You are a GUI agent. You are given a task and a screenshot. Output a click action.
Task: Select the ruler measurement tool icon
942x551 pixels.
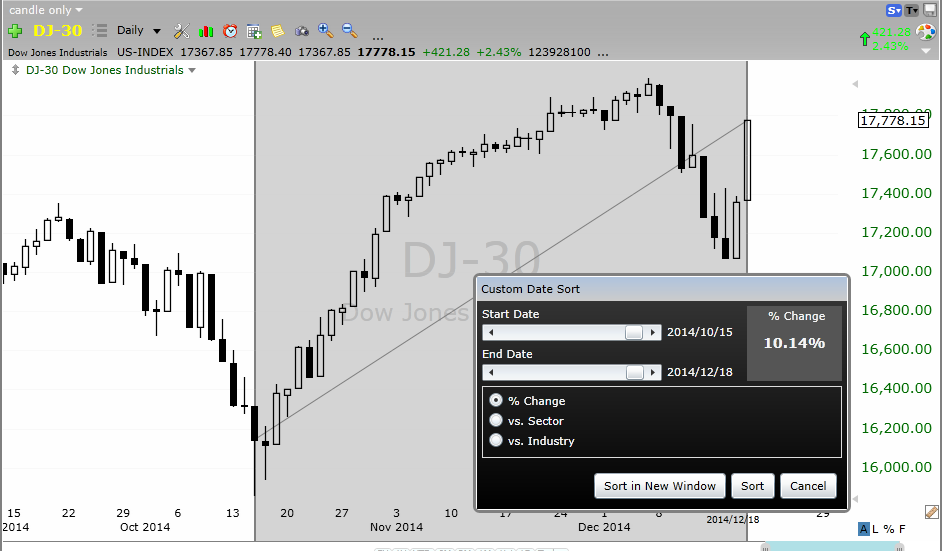932,512
